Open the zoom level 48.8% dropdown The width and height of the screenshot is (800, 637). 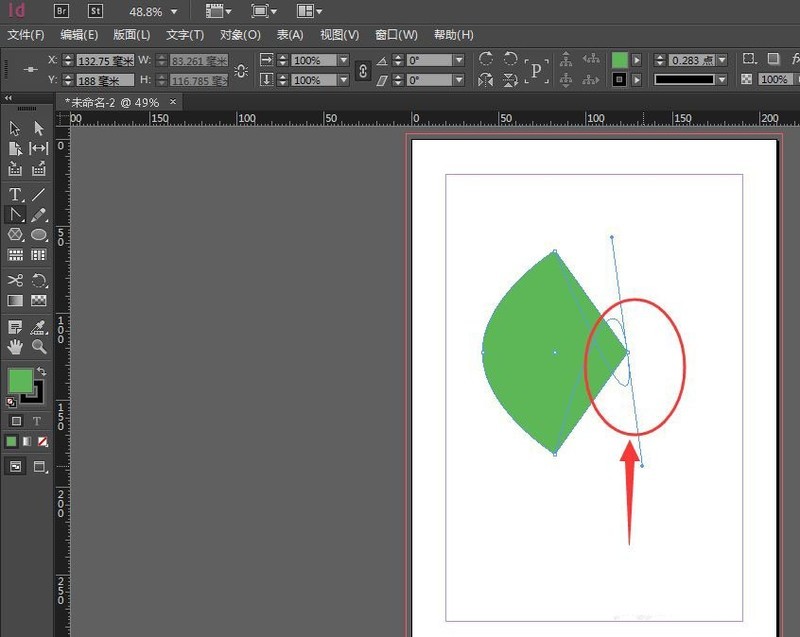coord(174,12)
